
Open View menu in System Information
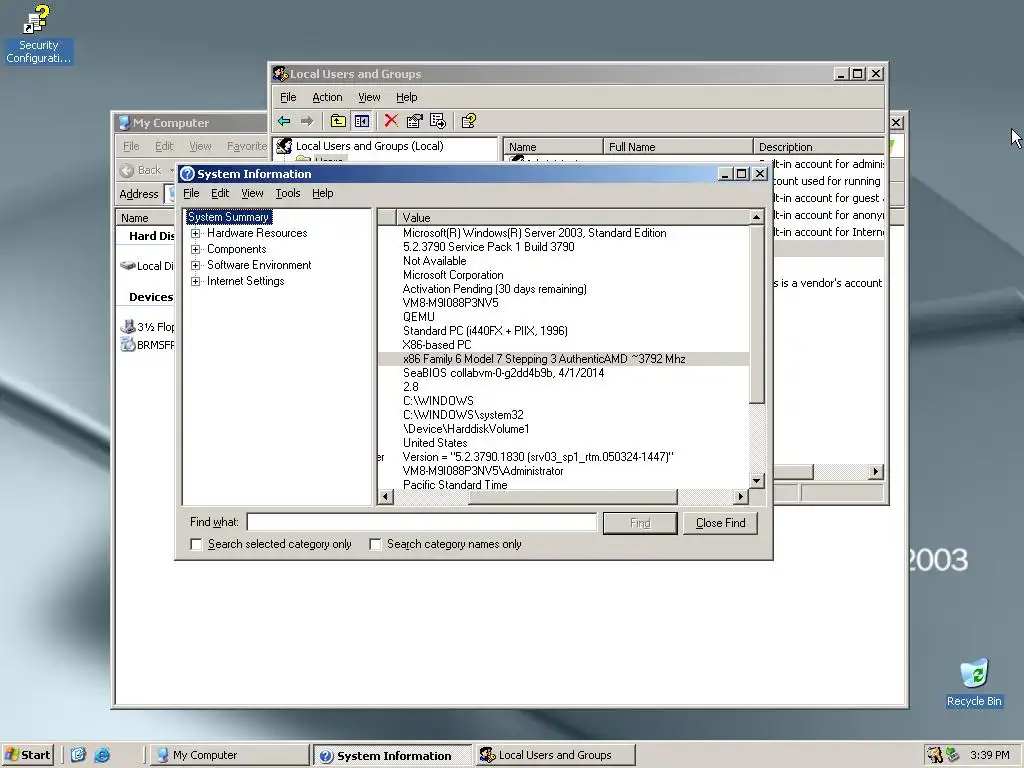(252, 193)
